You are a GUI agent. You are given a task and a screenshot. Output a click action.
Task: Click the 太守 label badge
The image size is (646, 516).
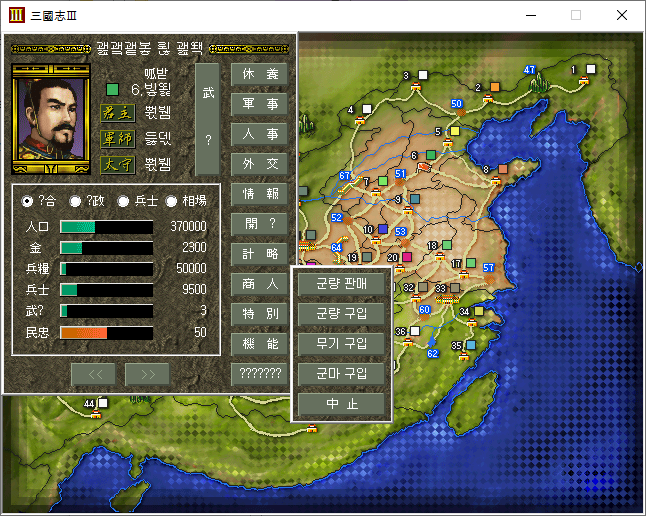point(118,165)
